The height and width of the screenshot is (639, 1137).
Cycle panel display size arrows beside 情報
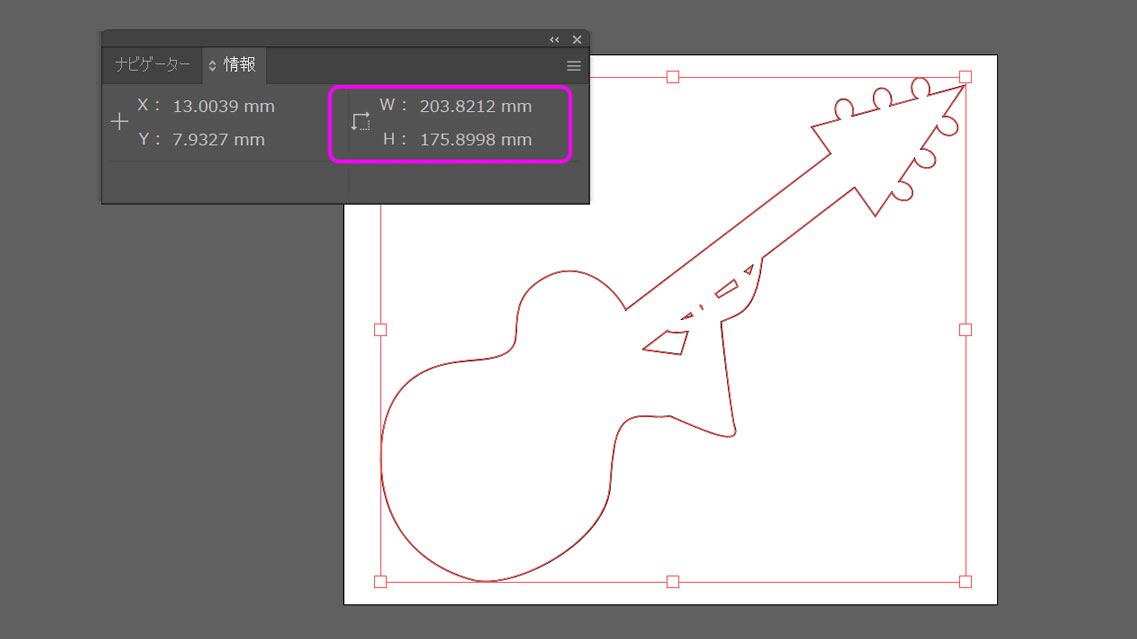click(x=212, y=66)
